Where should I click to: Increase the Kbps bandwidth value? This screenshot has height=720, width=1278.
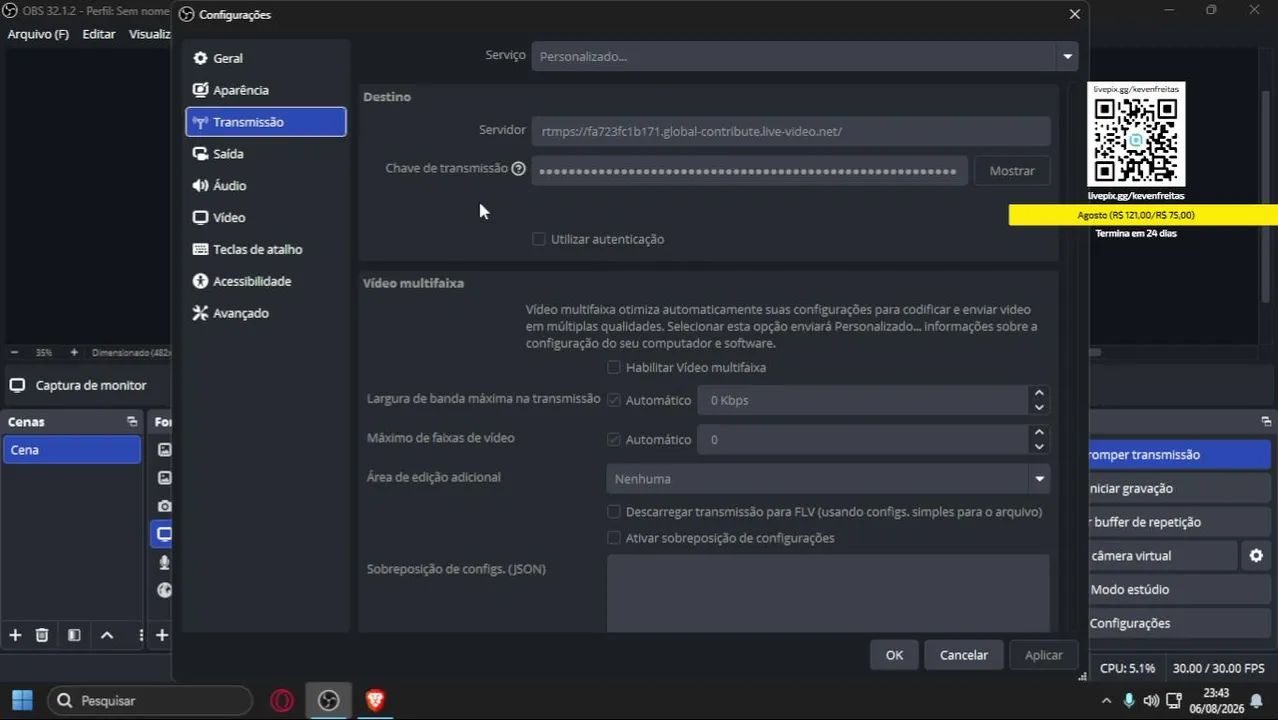1039,393
